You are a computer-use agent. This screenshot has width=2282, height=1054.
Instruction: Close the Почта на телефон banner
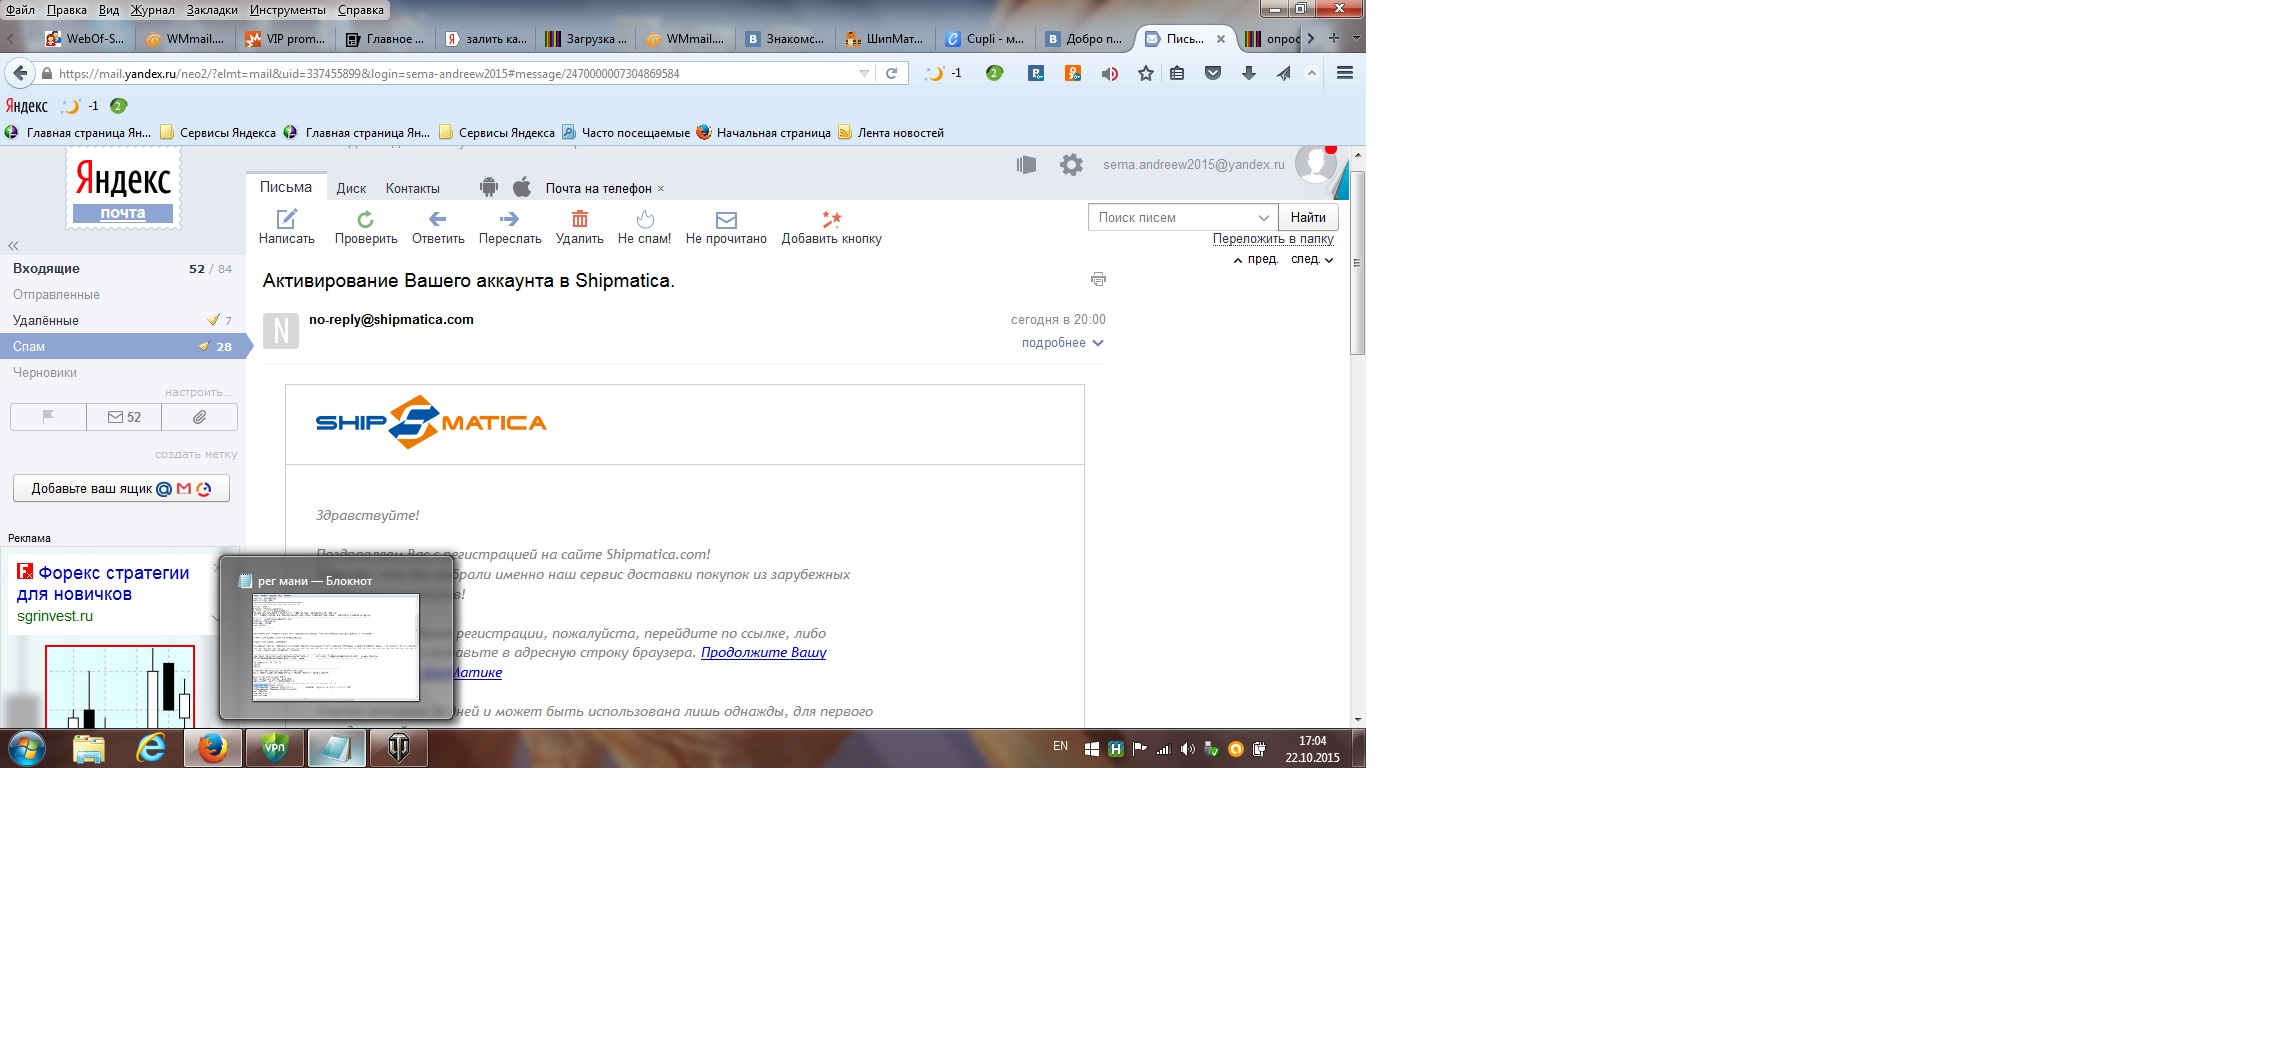[661, 188]
